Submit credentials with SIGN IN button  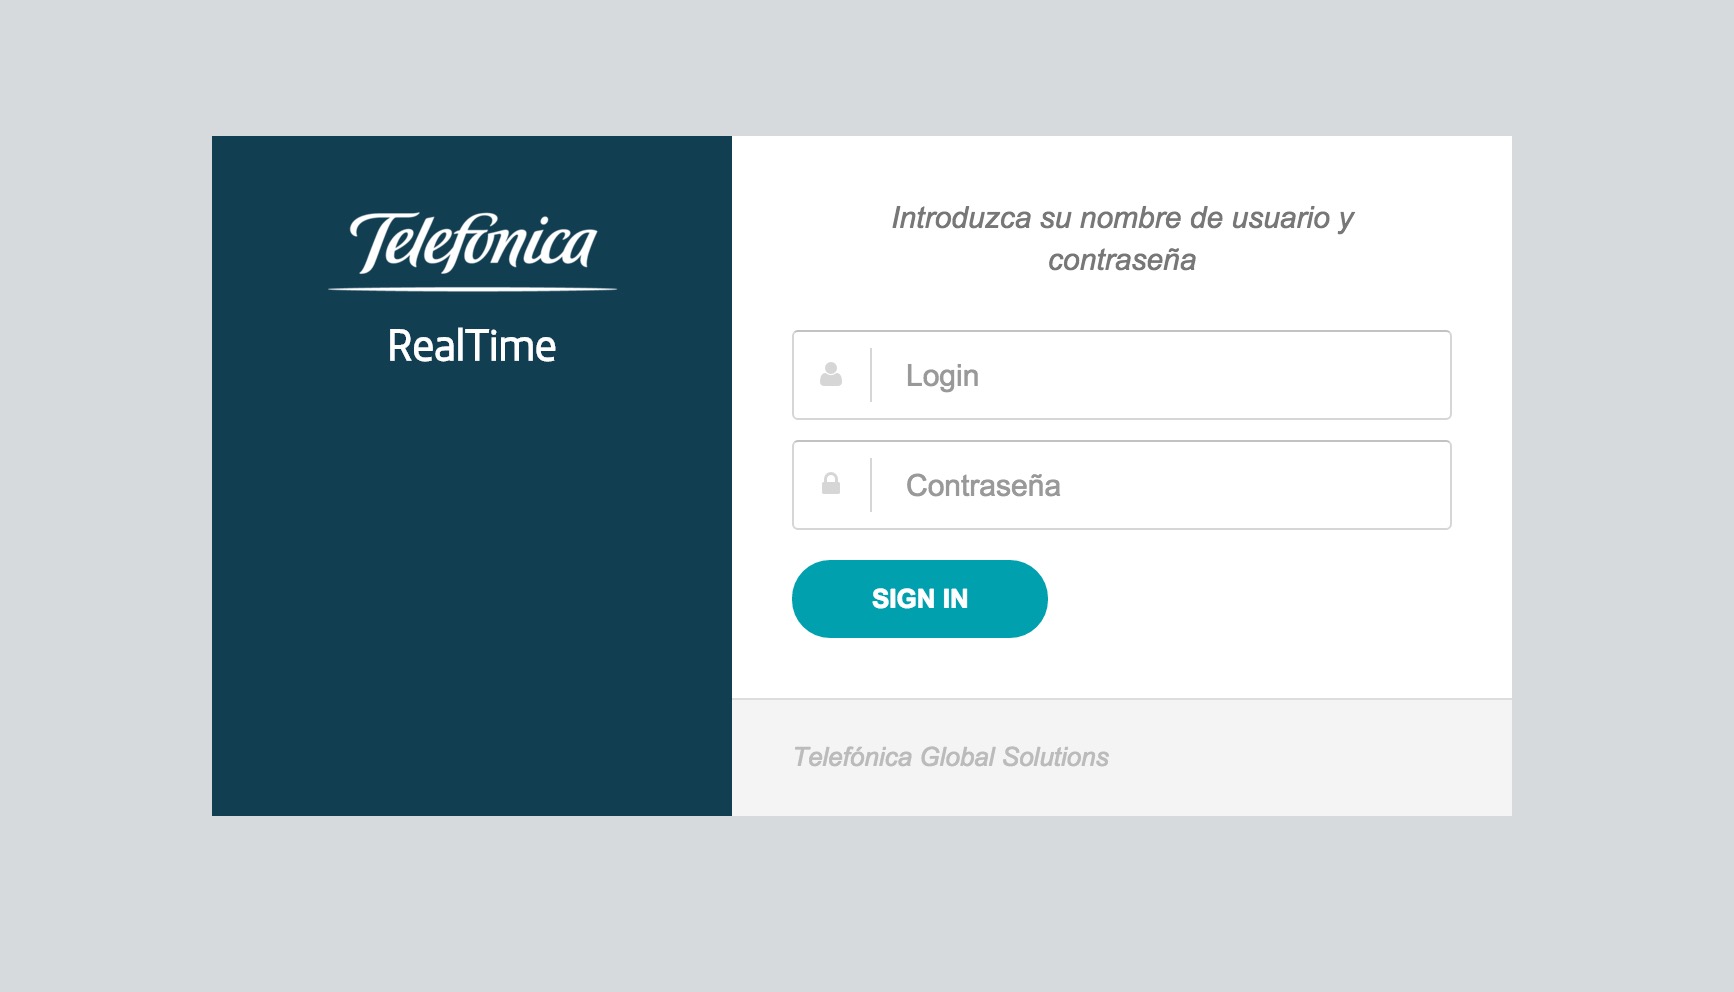(920, 598)
